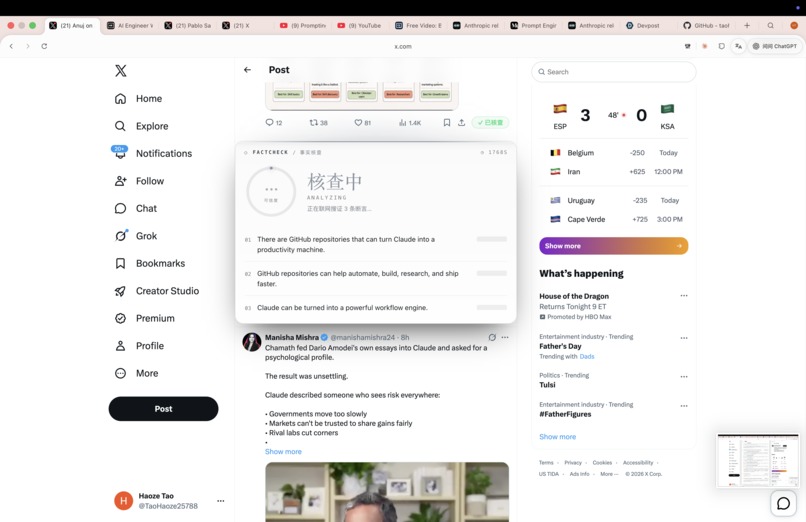806x522 pixels.
Task: Open the #FatherFigures trend
Action: coord(565,414)
